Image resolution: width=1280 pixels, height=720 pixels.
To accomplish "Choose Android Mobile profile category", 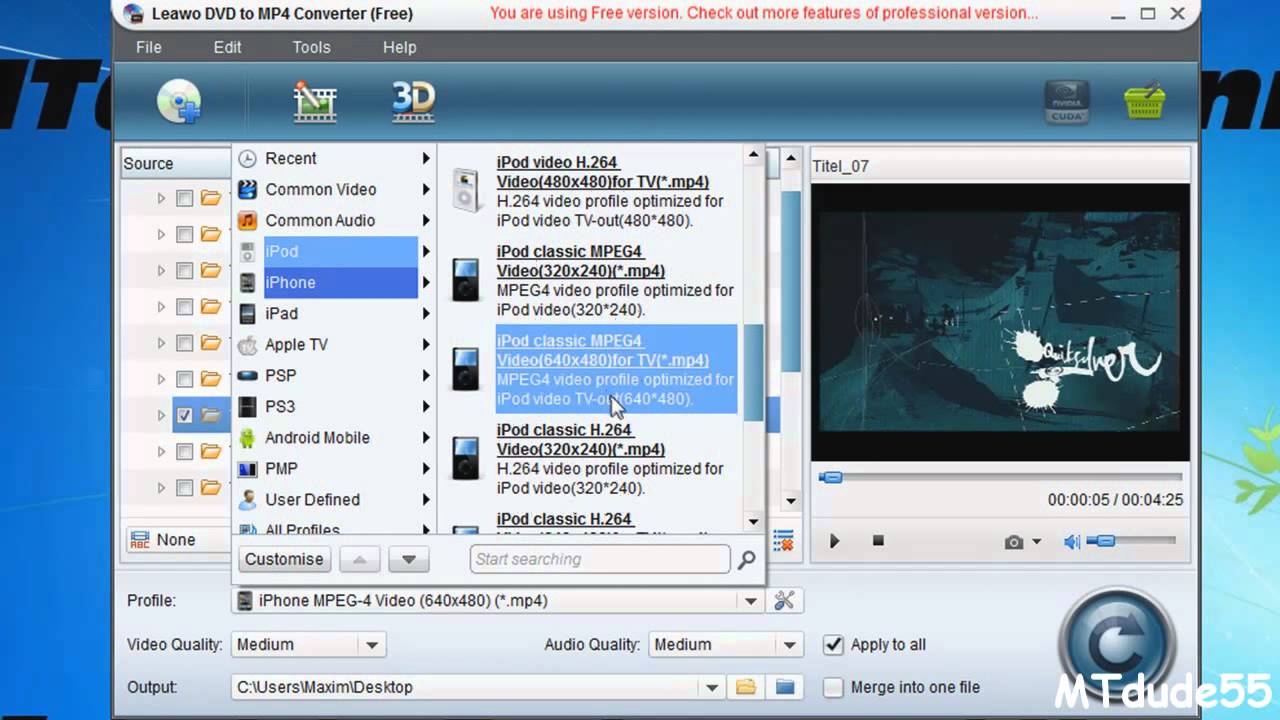I will [x=327, y=437].
